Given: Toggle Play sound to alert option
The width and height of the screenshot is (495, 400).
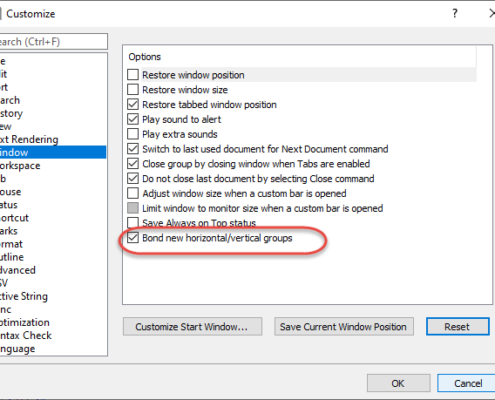Looking at the screenshot, I should [x=133, y=119].
